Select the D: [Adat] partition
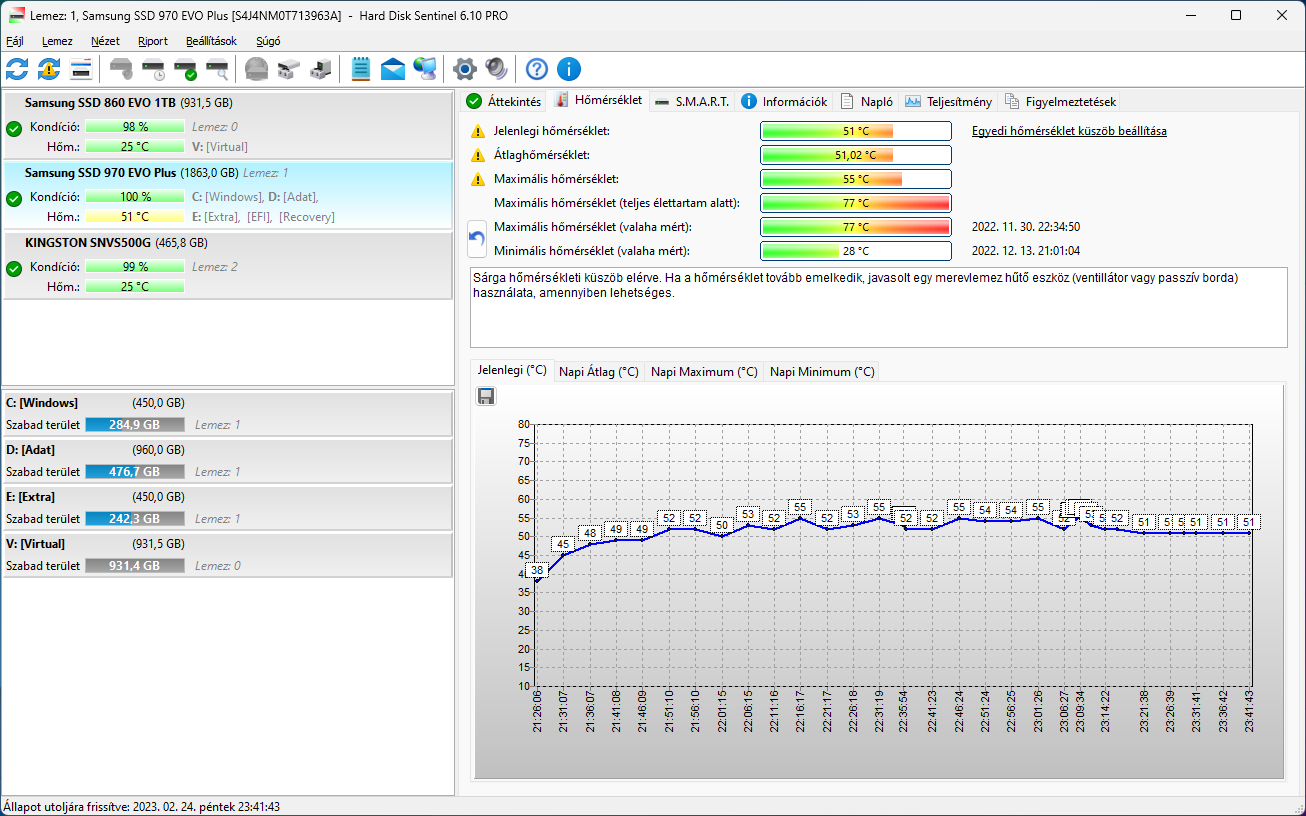Viewport: 1306px width, 816px height. (x=227, y=461)
